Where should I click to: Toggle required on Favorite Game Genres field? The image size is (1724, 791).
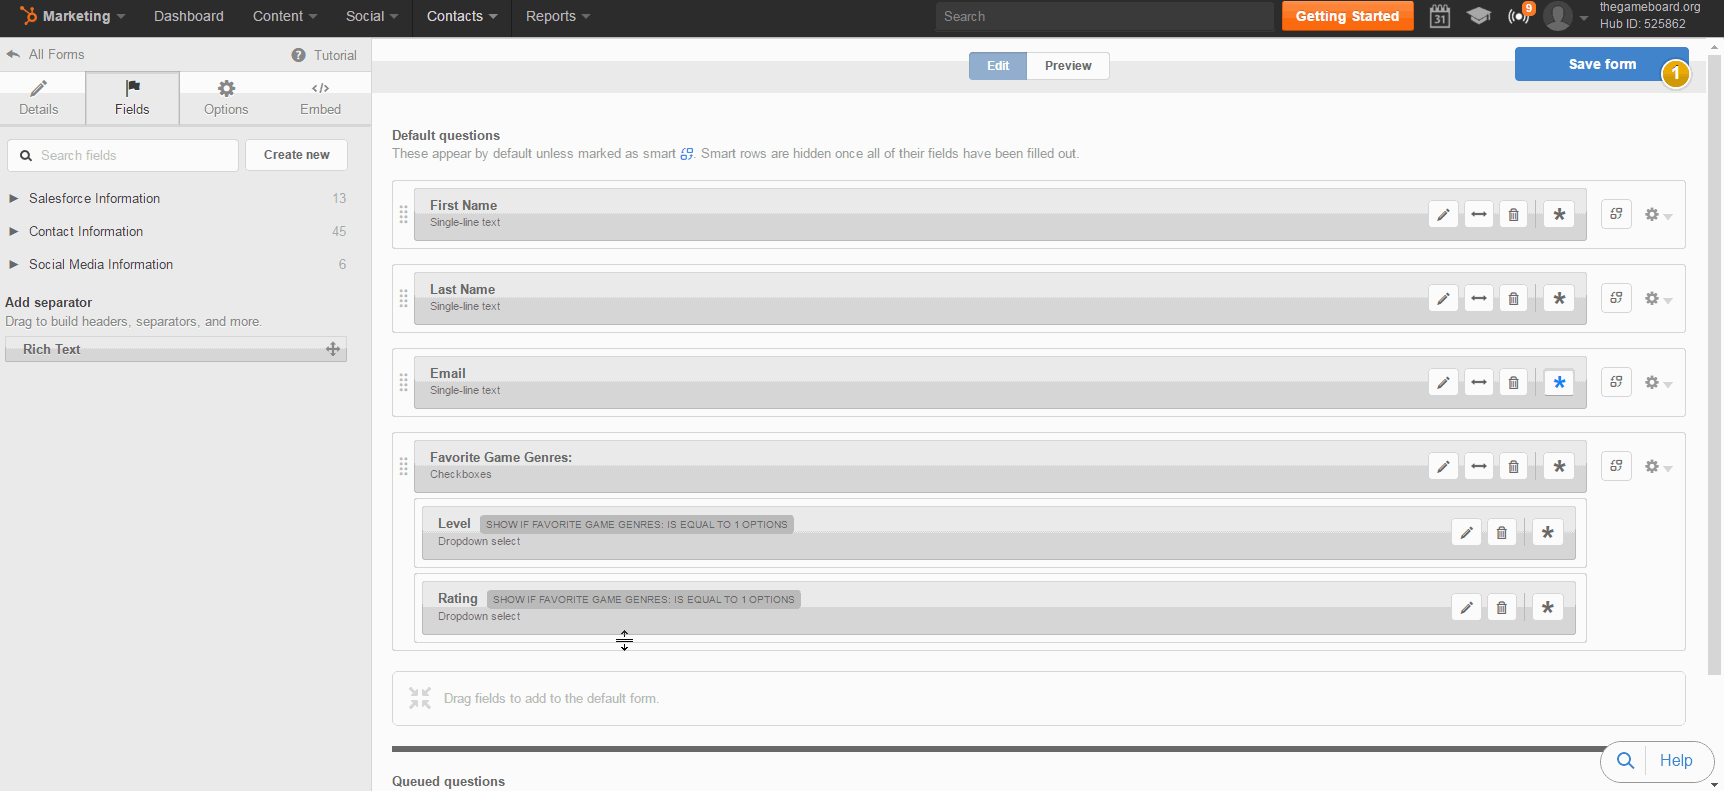coord(1559,467)
